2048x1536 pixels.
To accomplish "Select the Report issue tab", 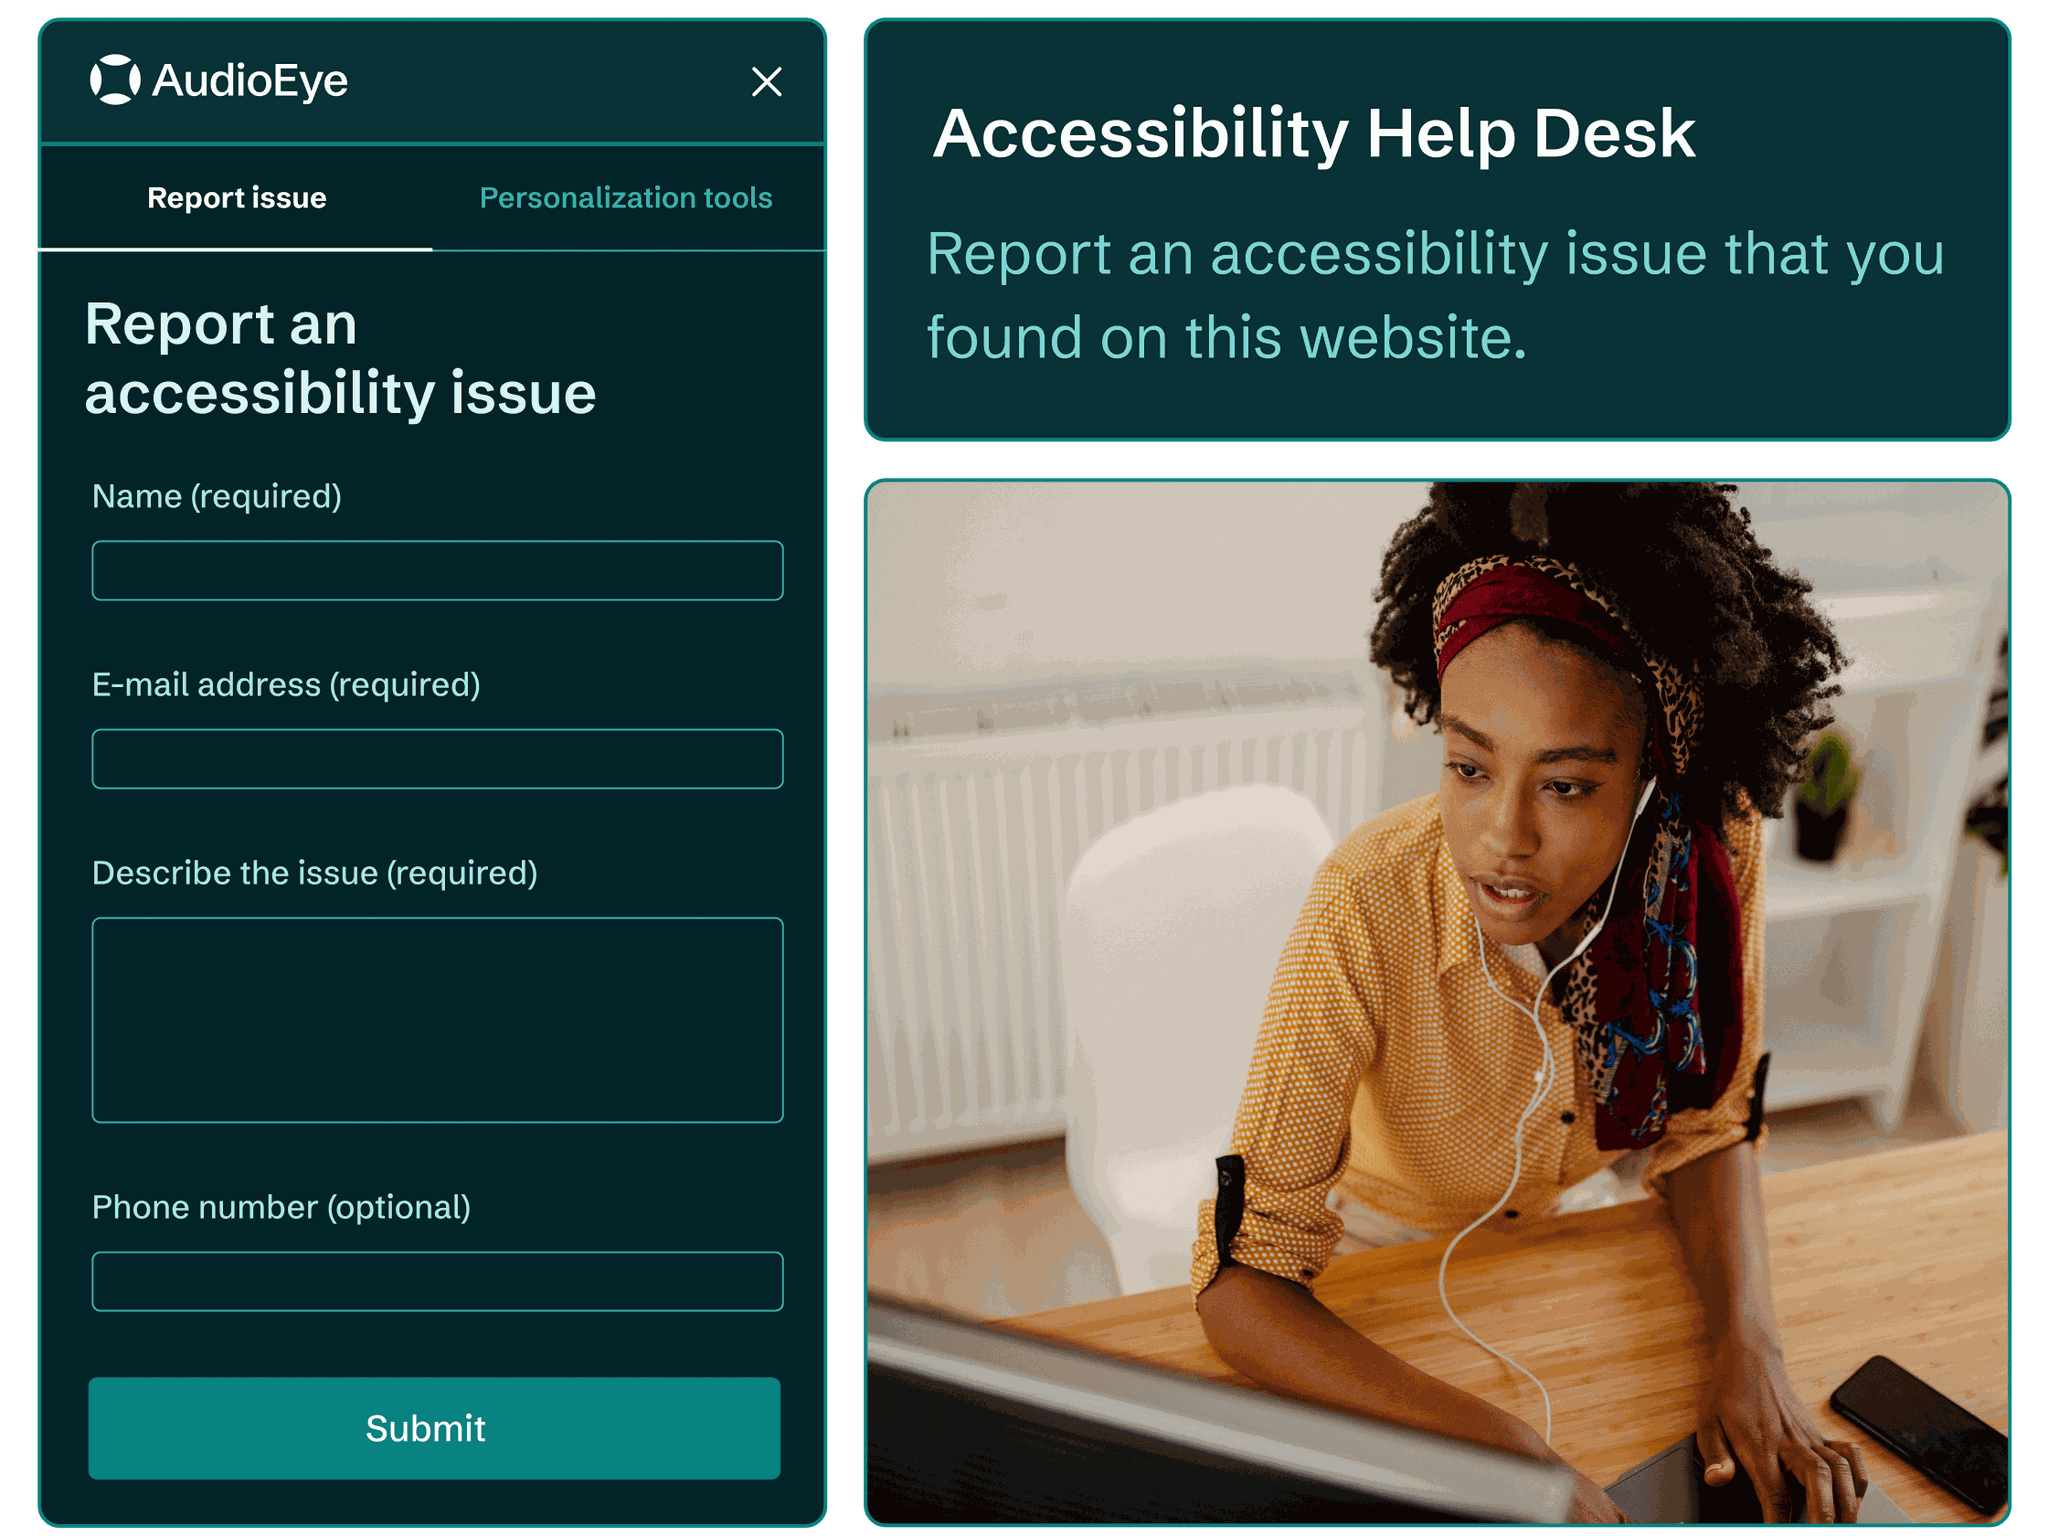I will coord(236,197).
